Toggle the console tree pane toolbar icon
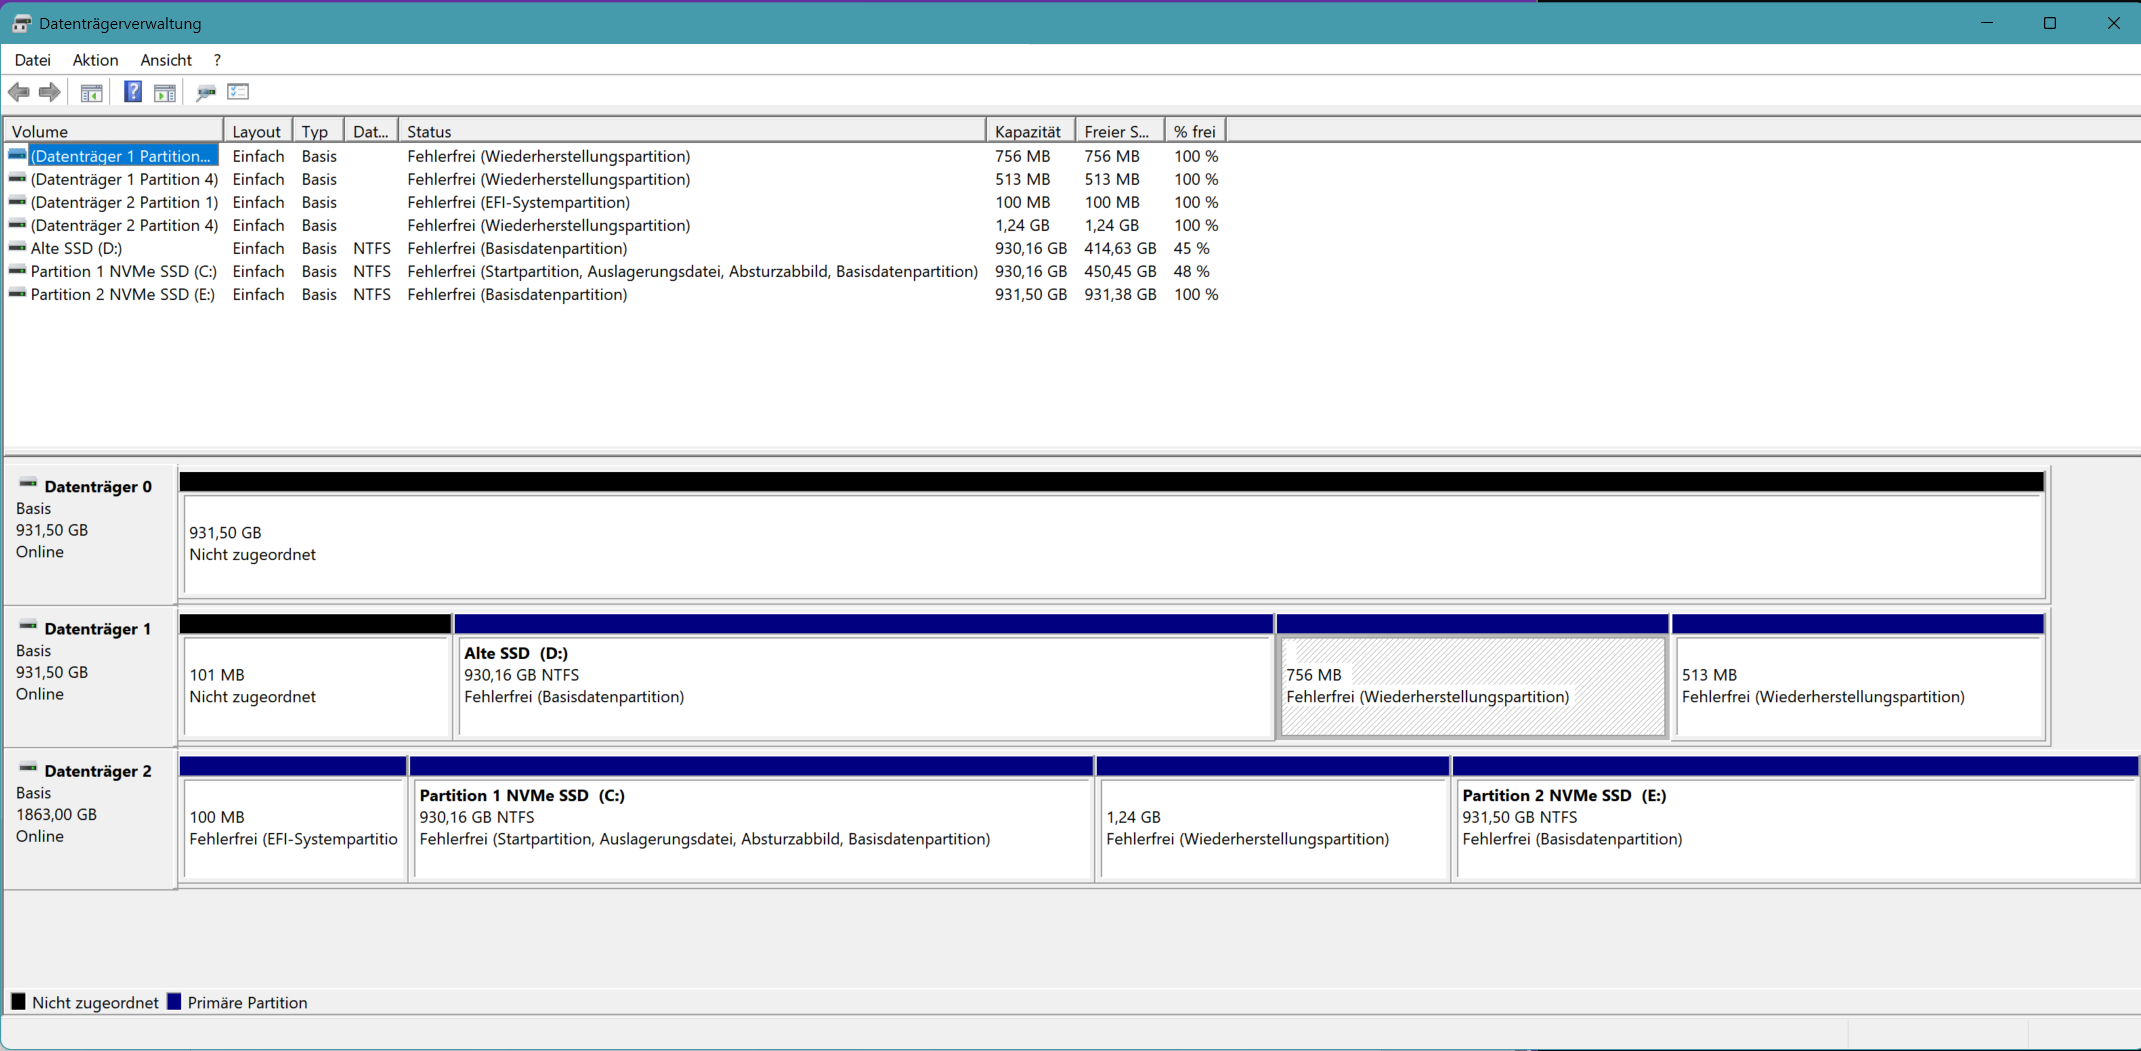 (x=91, y=93)
